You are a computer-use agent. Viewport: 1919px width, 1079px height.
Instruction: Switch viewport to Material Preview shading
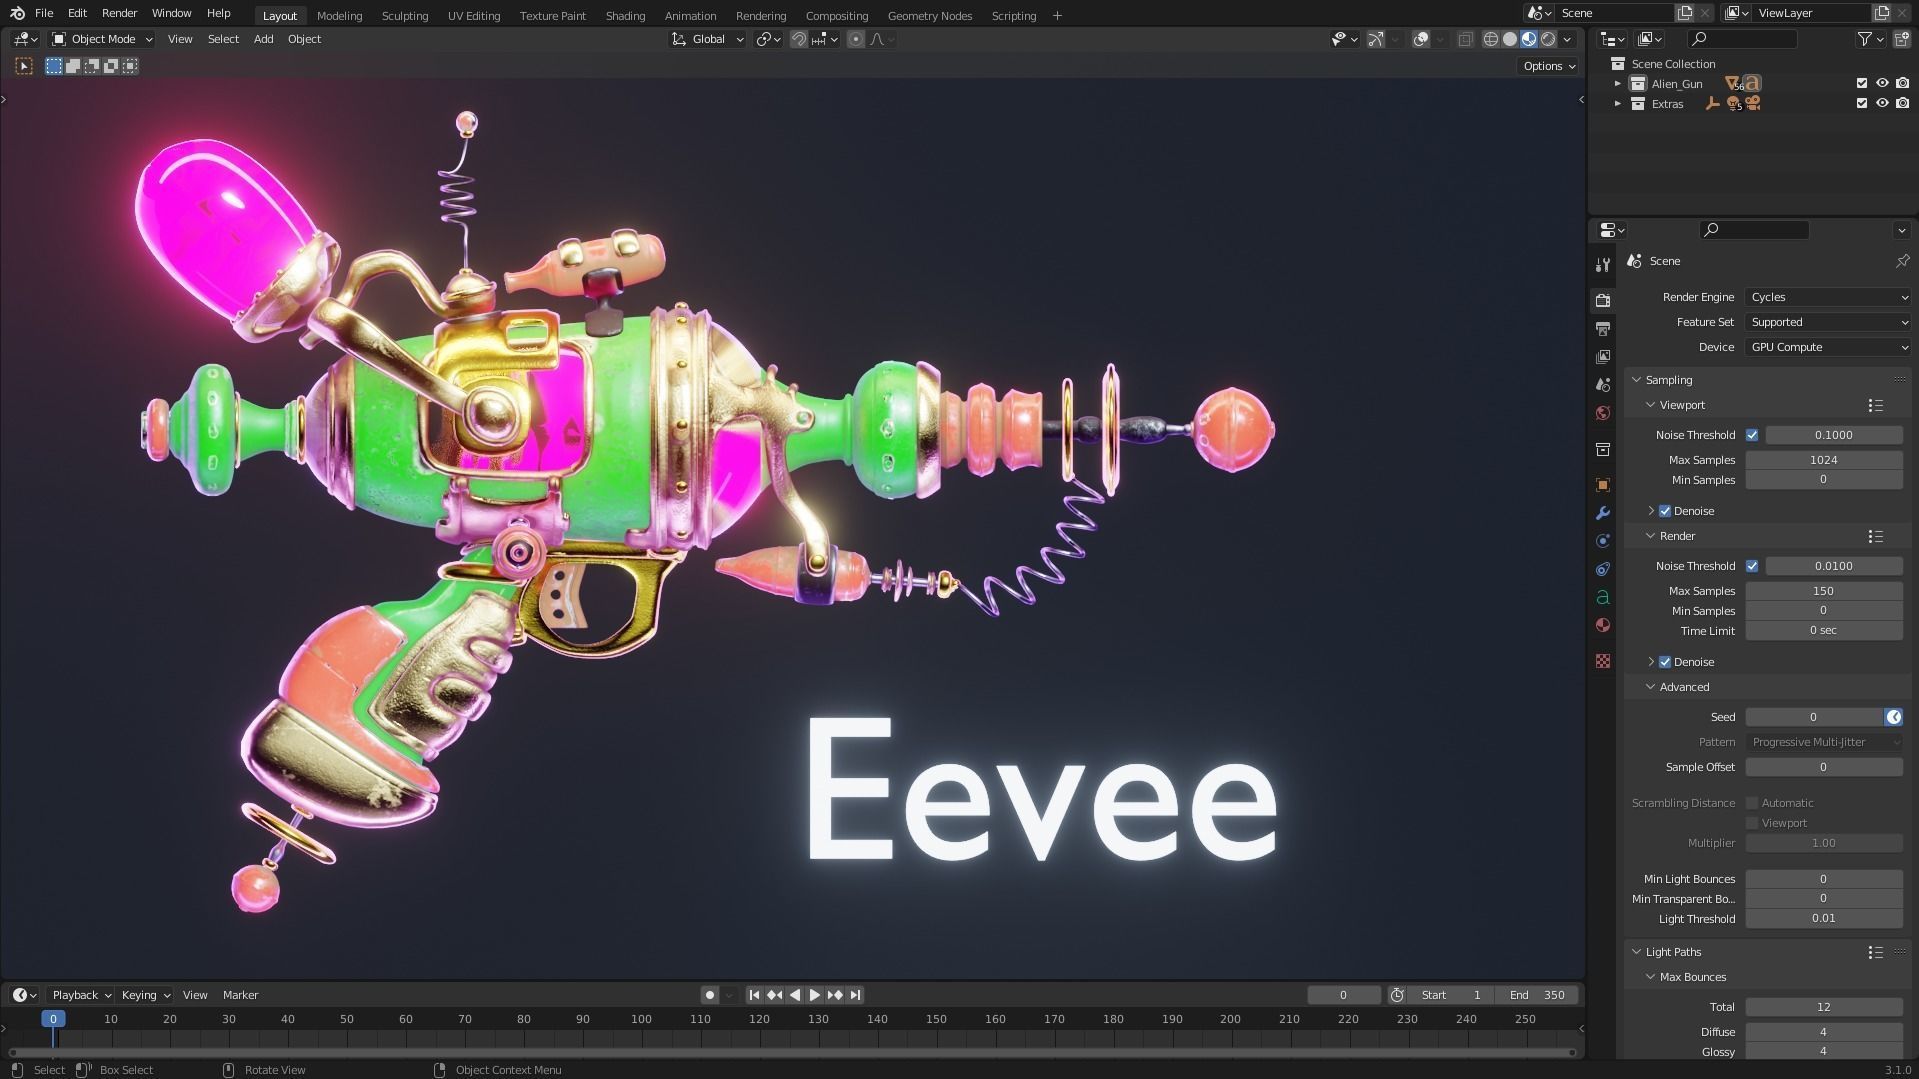pyautogui.click(x=1529, y=39)
